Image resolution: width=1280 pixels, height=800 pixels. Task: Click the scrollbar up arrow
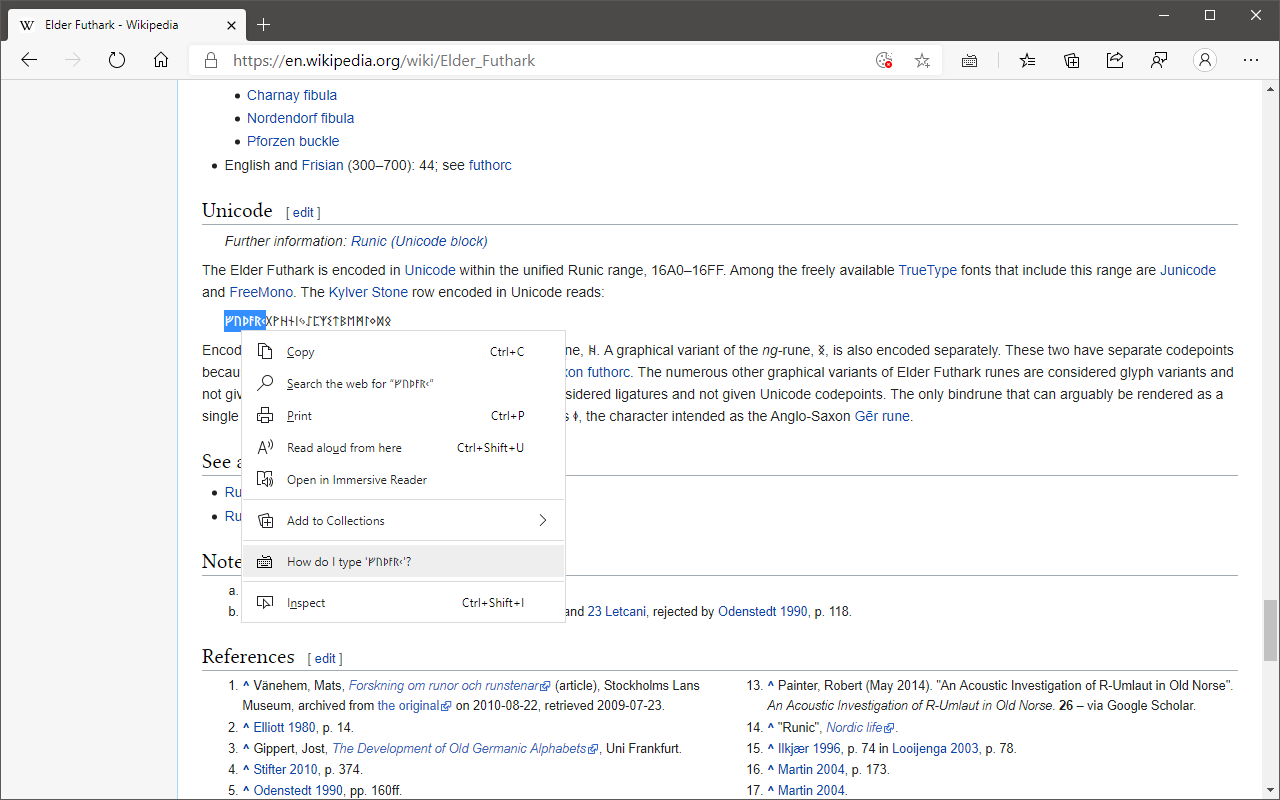point(1270,89)
